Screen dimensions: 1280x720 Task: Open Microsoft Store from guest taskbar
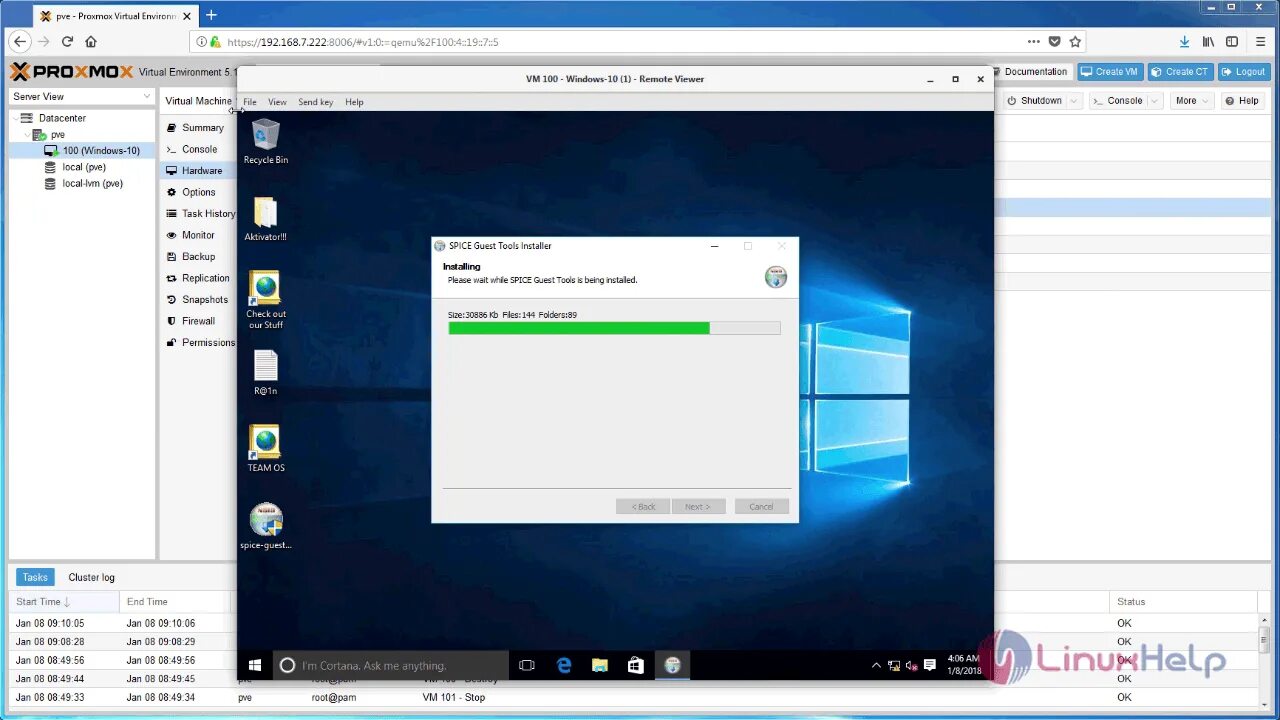635,665
